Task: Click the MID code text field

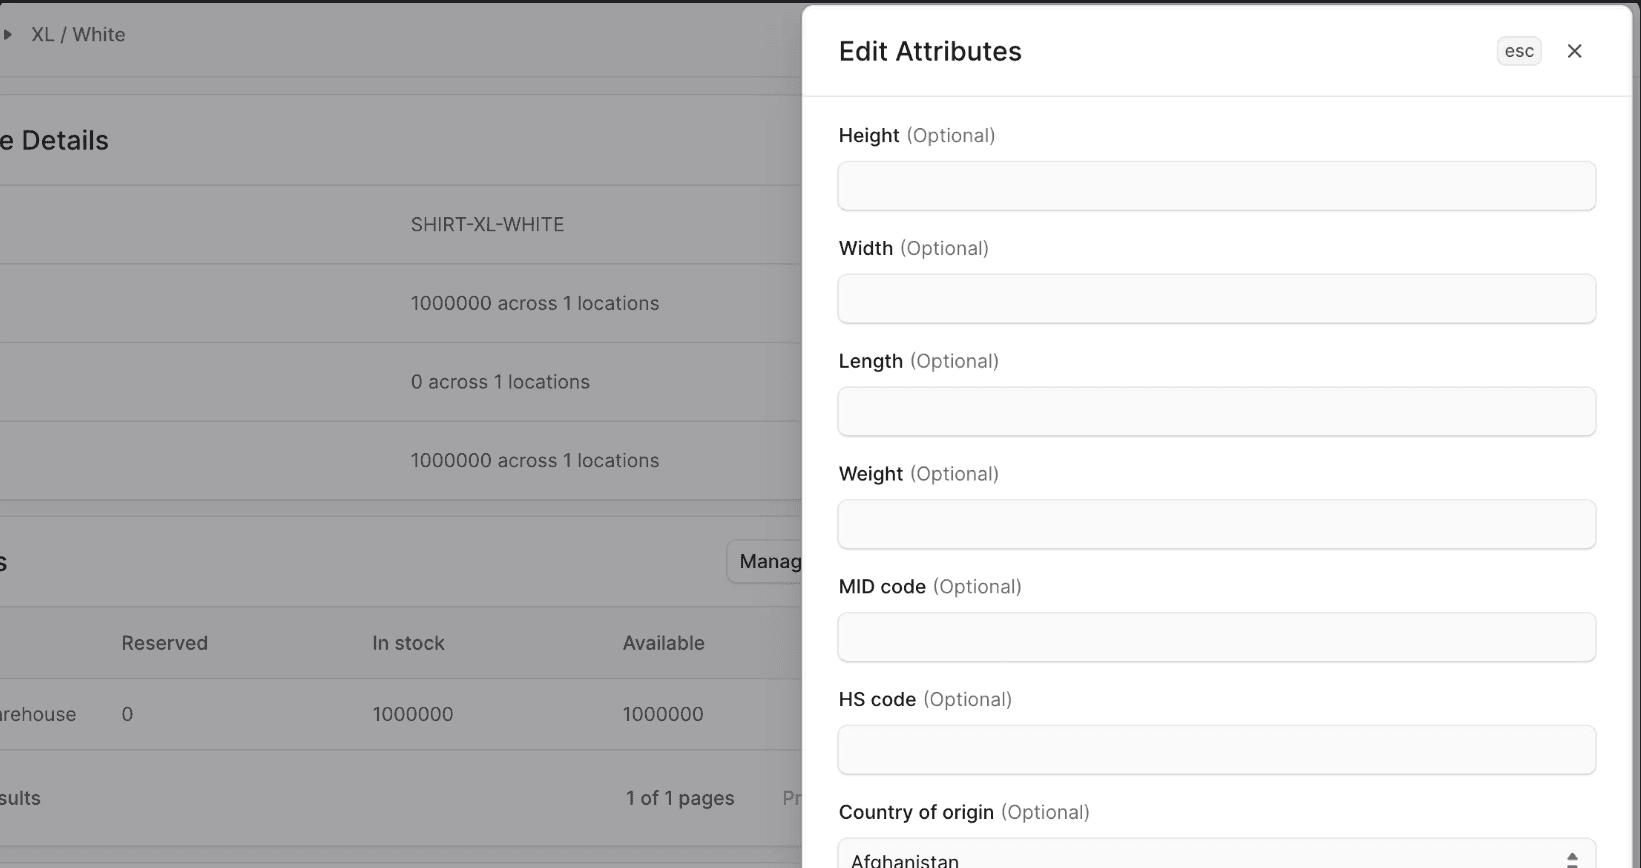Action: click(x=1216, y=638)
